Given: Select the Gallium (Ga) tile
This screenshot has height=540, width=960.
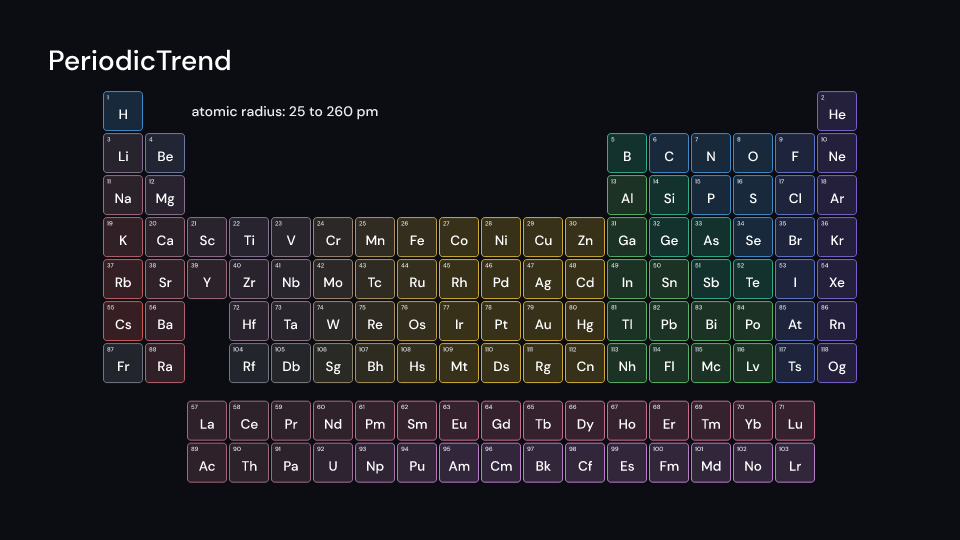Looking at the screenshot, I should click(x=627, y=238).
